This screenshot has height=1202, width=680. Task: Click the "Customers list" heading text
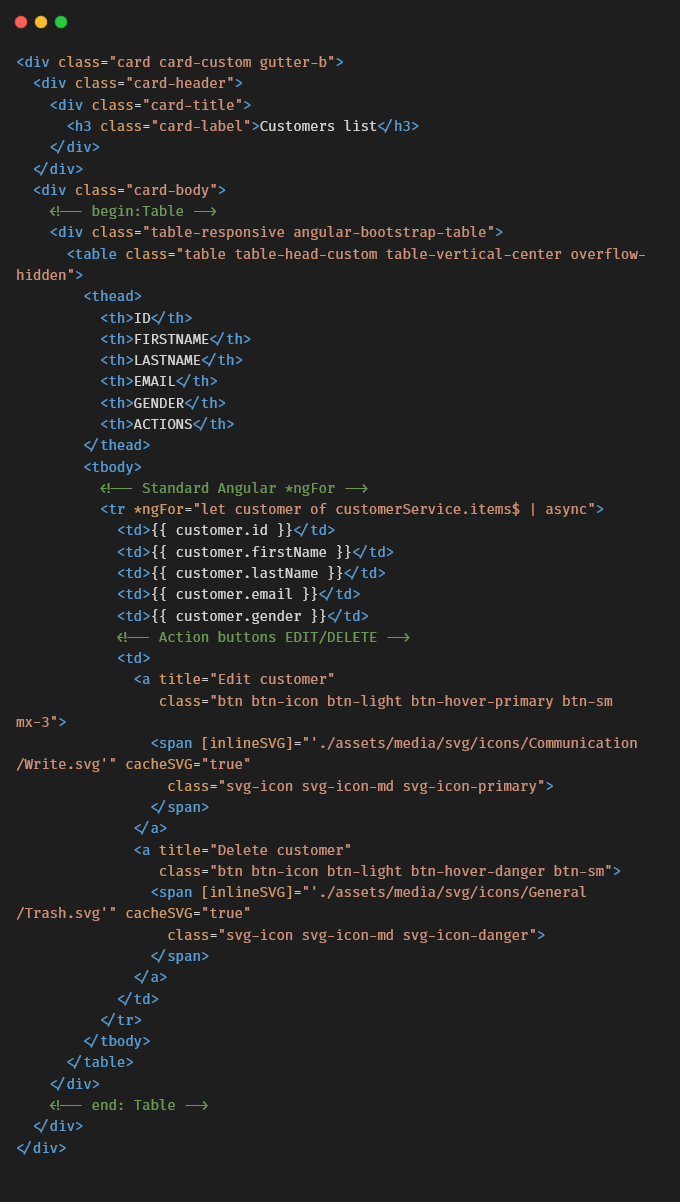click(x=318, y=126)
